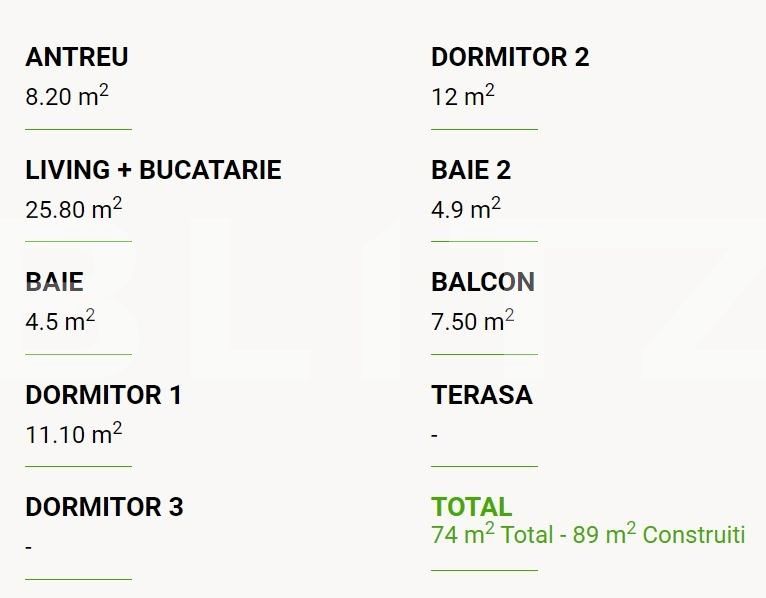Select the 7.50 m² balcony value

(472, 323)
